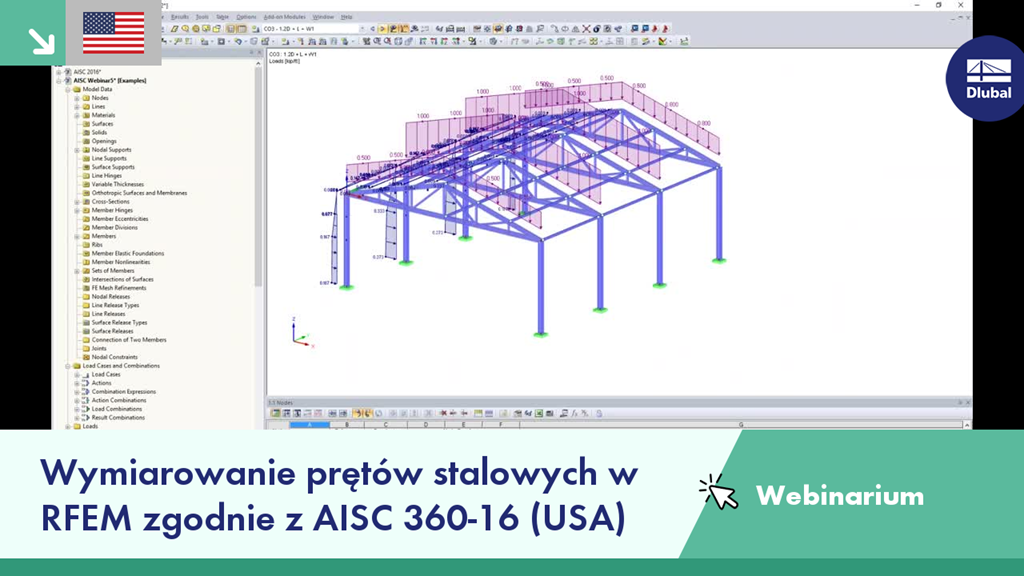Open the Table menu
1024x576 pixels.
click(222, 17)
